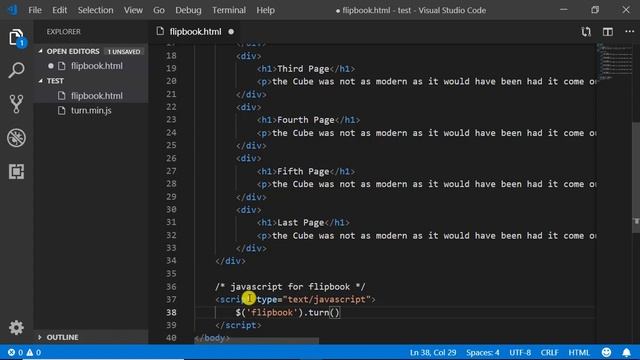Open the Extensions view icon

coord(16,171)
